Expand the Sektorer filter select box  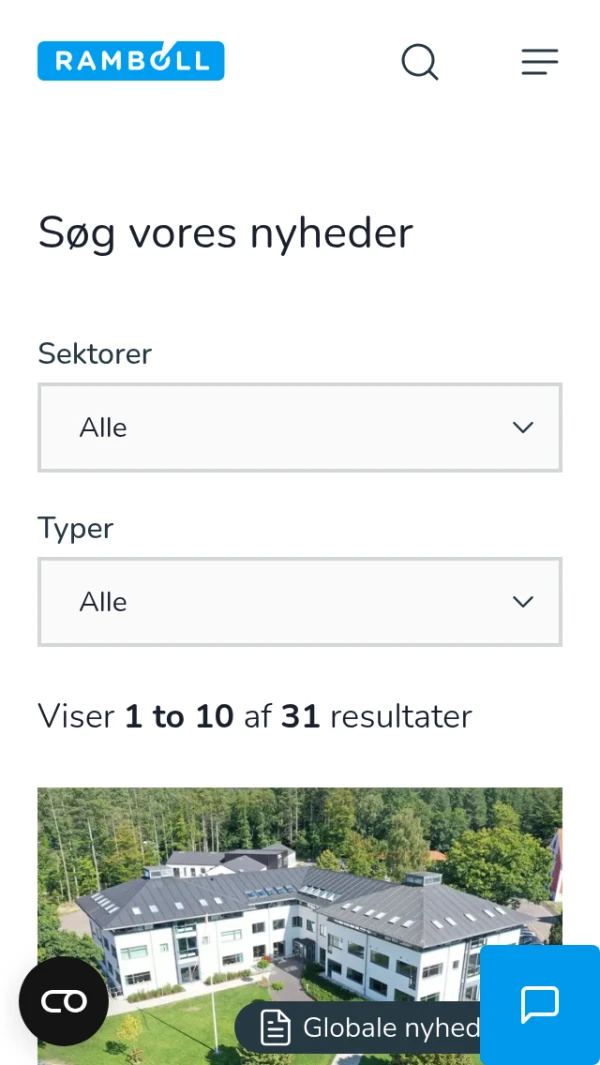coord(300,428)
